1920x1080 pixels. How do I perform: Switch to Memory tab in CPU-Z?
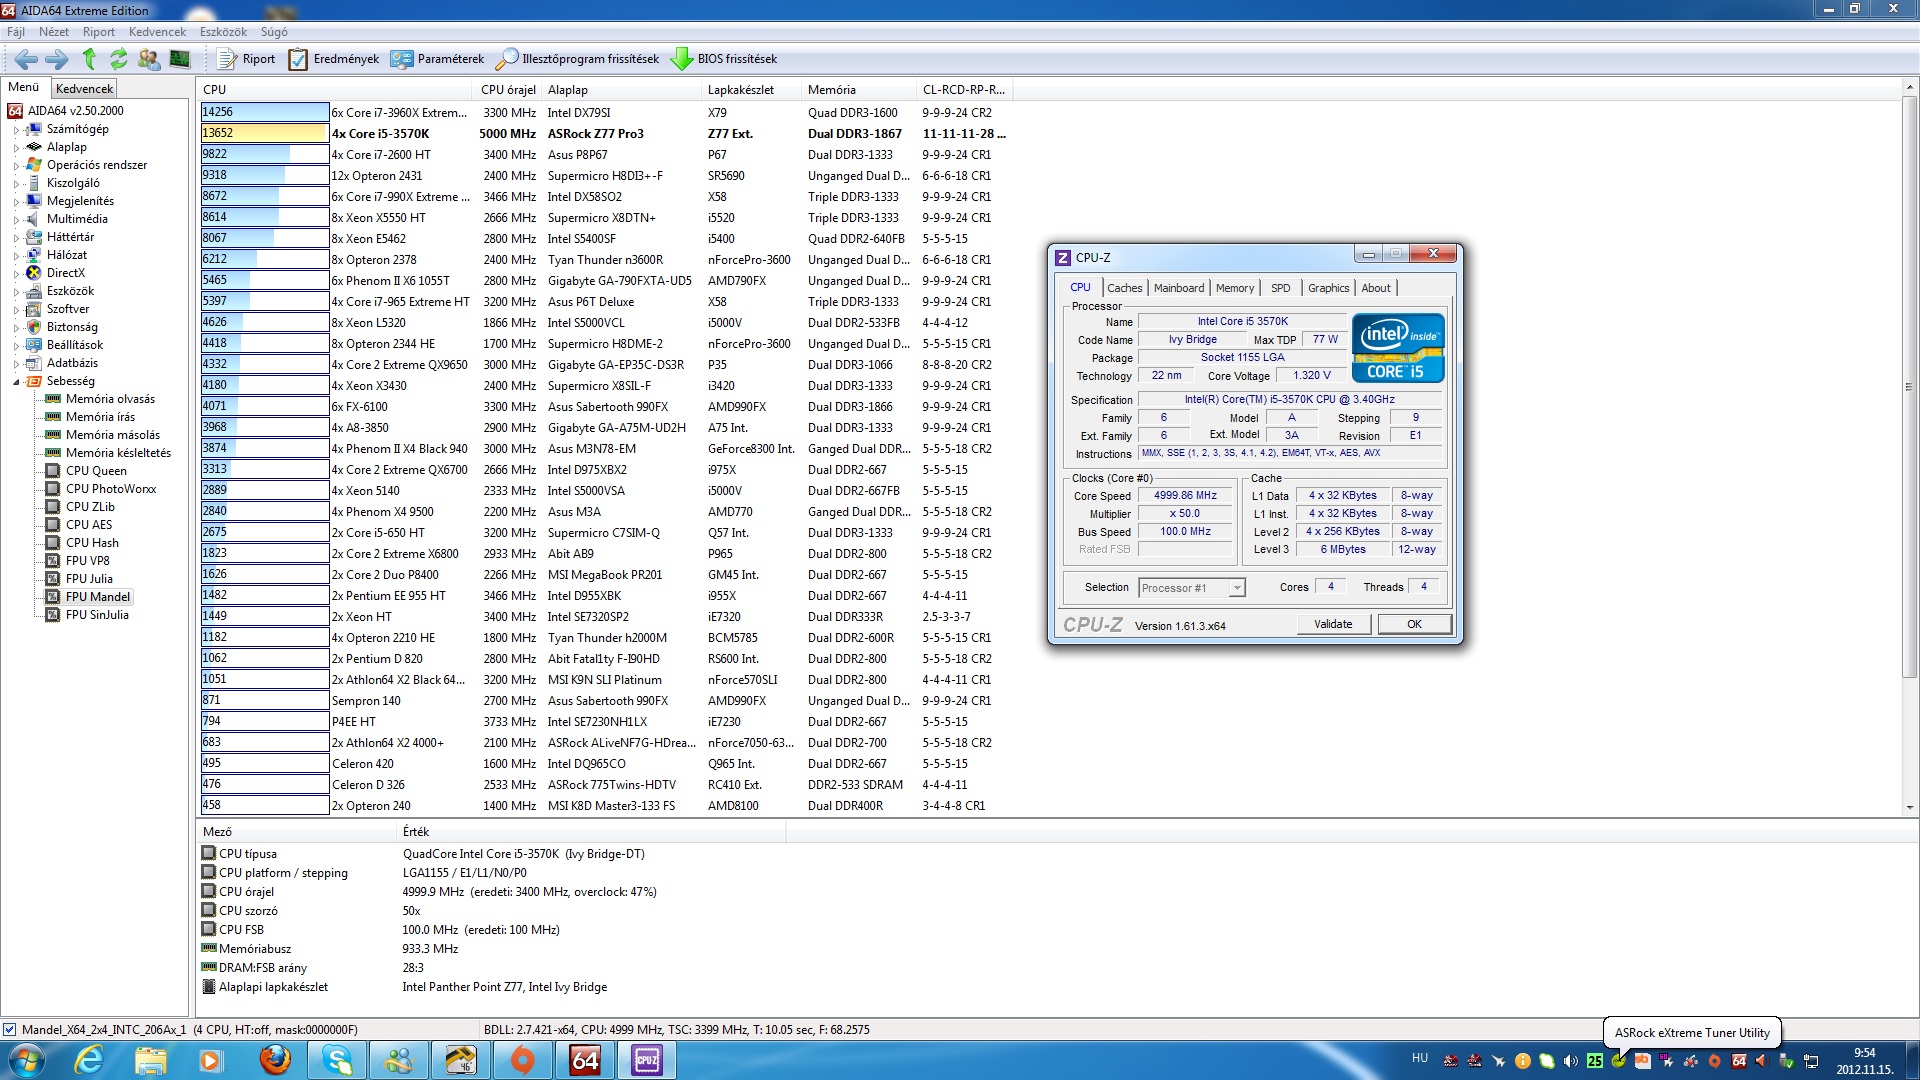tap(1235, 288)
